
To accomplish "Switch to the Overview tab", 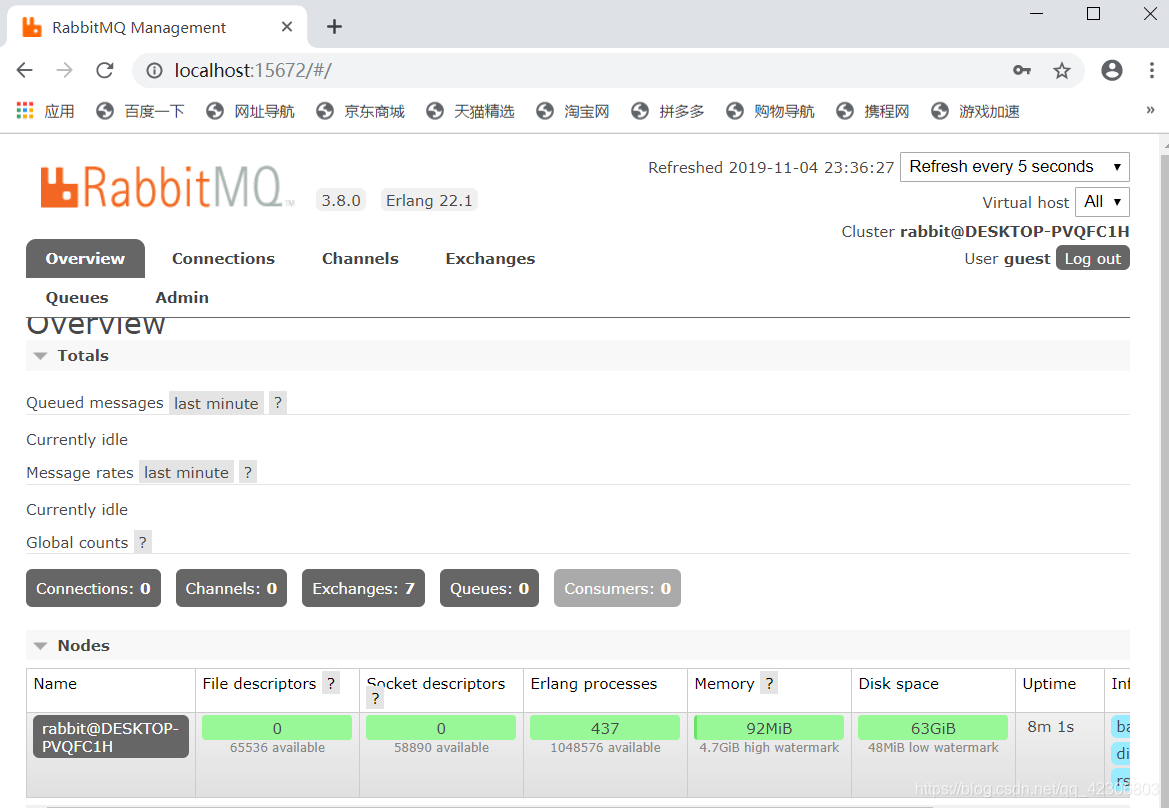I will (85, 259).
